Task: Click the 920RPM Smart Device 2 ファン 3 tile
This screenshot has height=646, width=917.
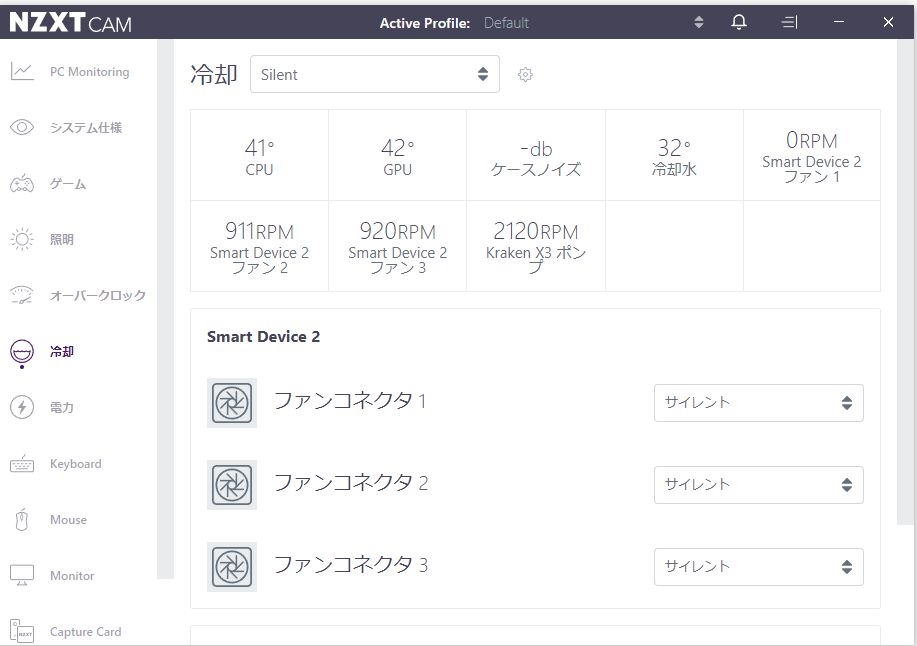Action: point(397,246)
